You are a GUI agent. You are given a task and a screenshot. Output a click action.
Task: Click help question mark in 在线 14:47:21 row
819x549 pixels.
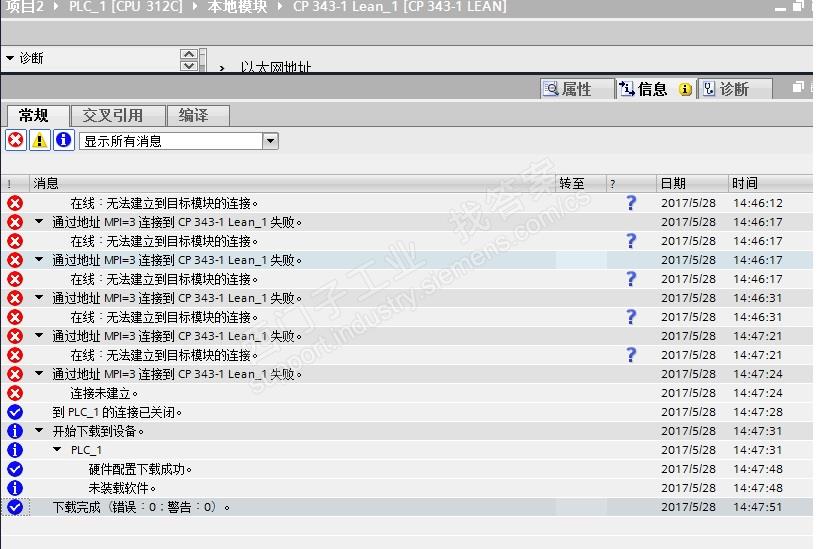pos(631,355)
